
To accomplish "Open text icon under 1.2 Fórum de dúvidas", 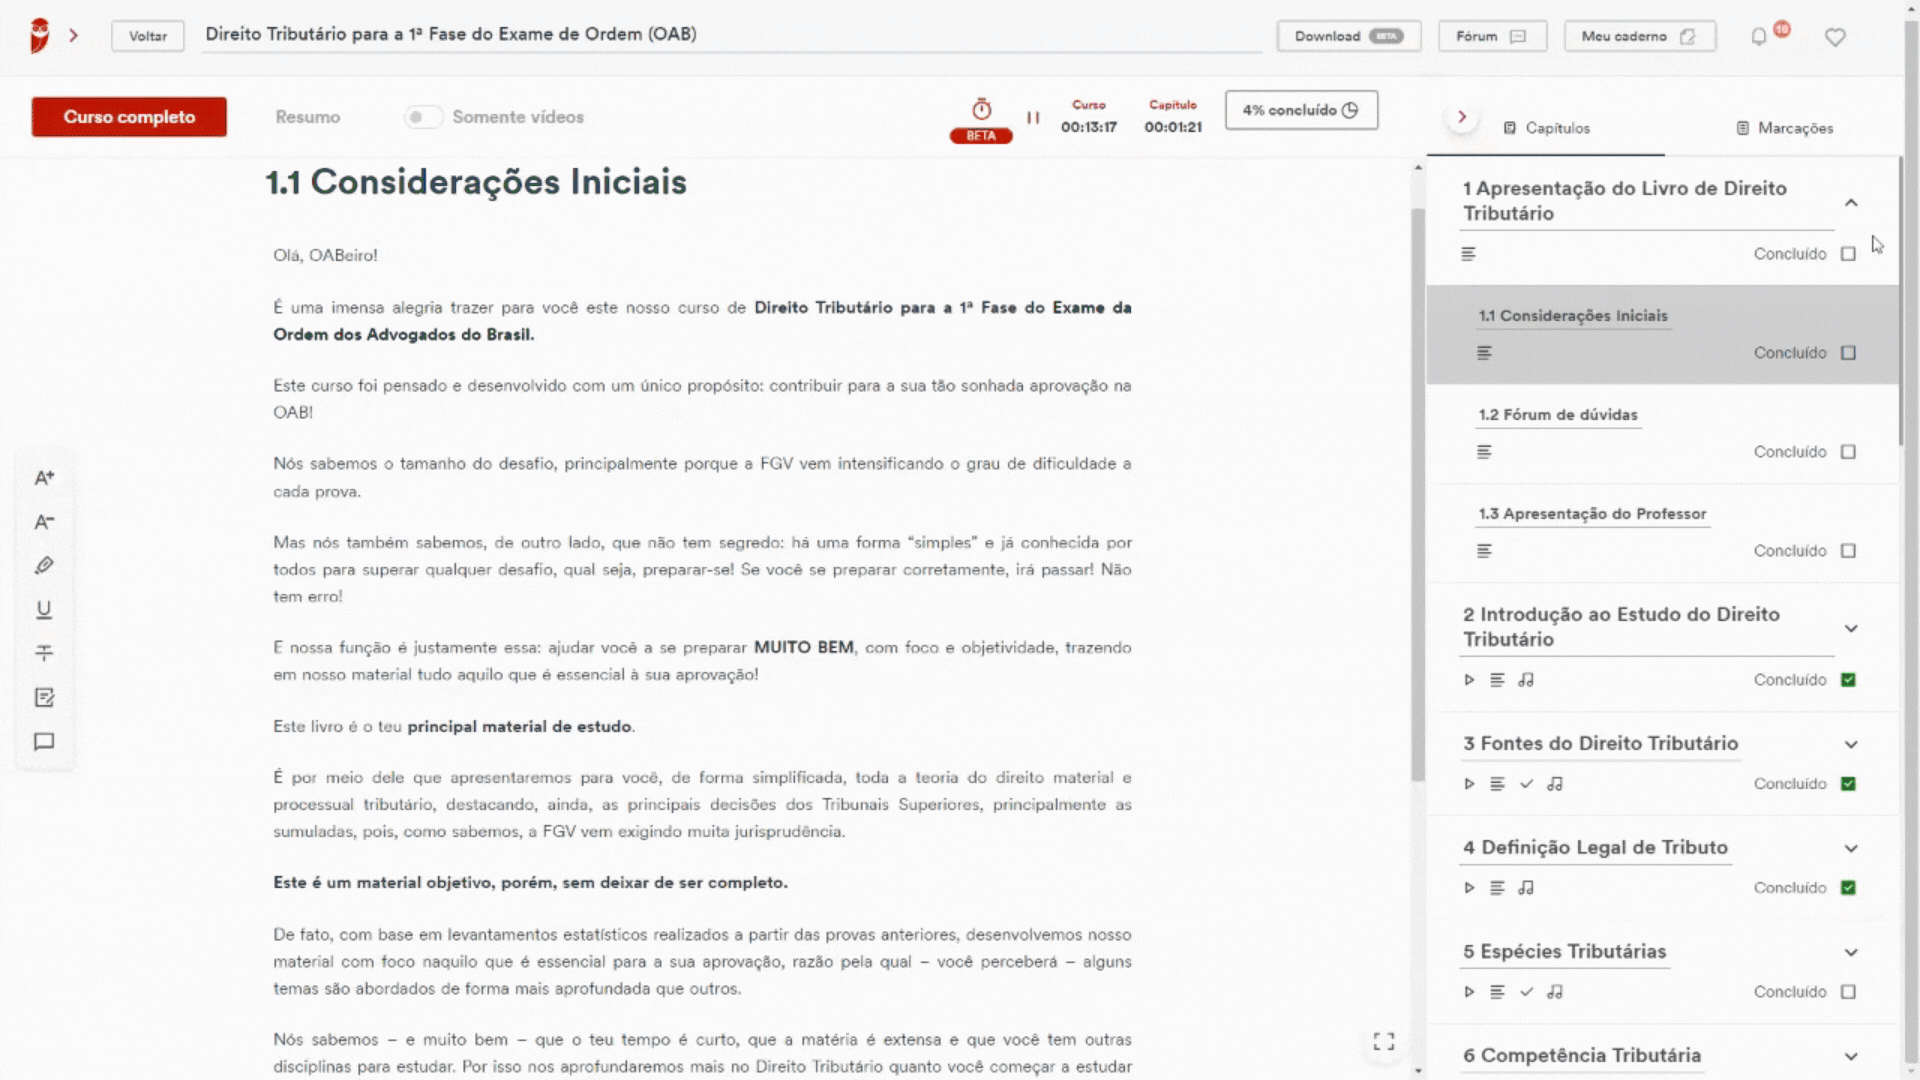I will (x=1484, y=452).
